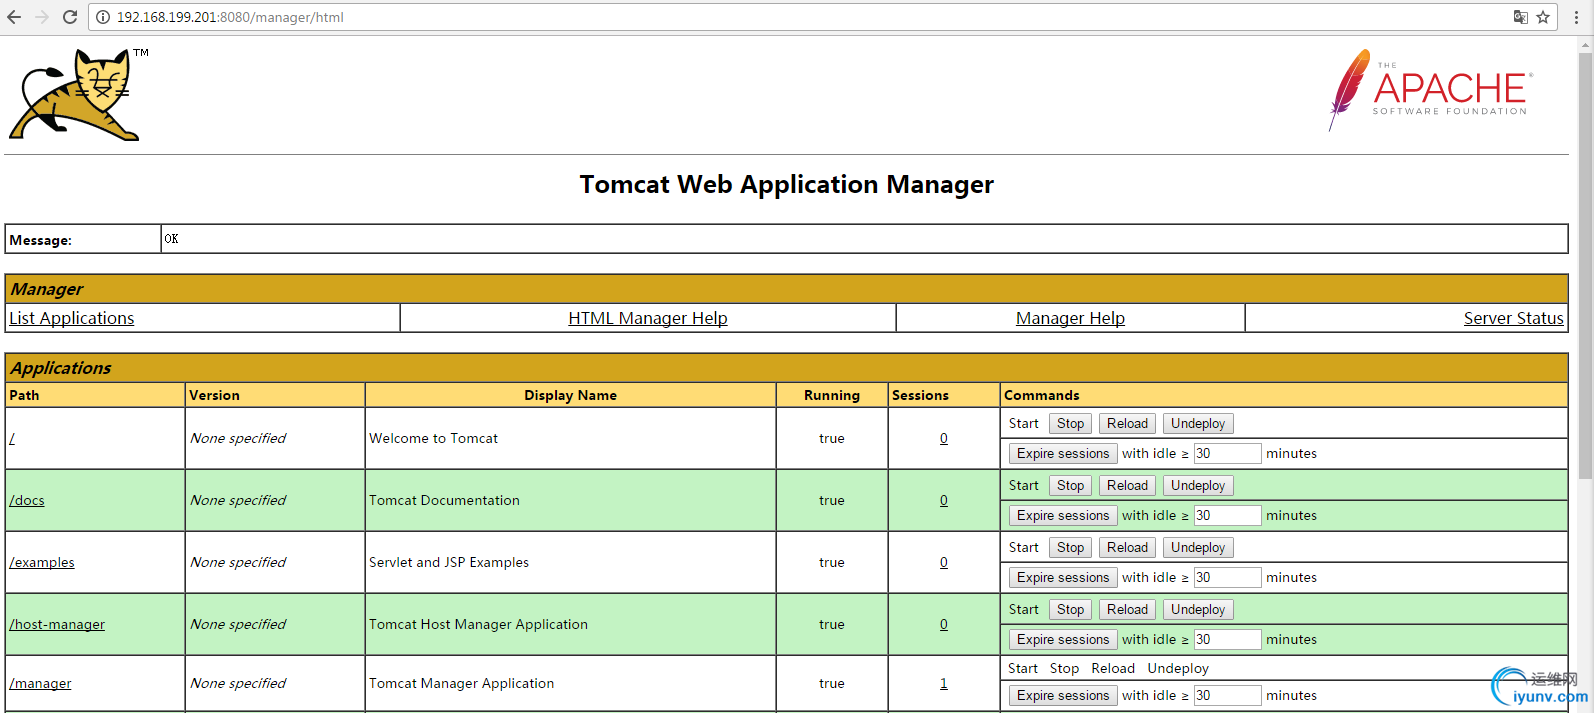Open the /docs application link
Image resolution: width=1594 pixels, height=713 pixels.
[x=27, y=500]
